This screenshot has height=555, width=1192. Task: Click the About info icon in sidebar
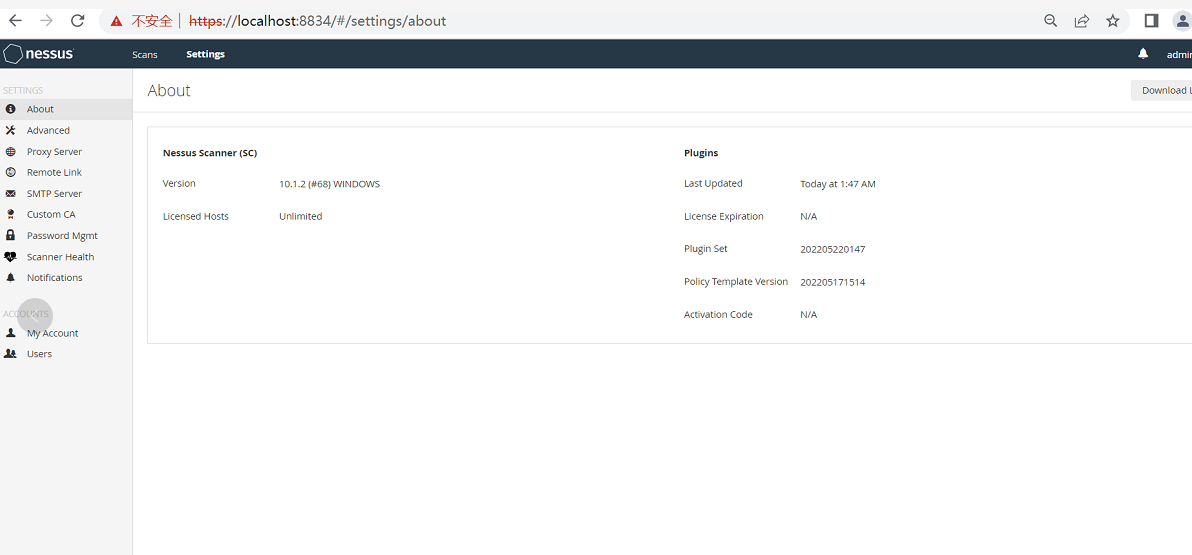(11, 109)
